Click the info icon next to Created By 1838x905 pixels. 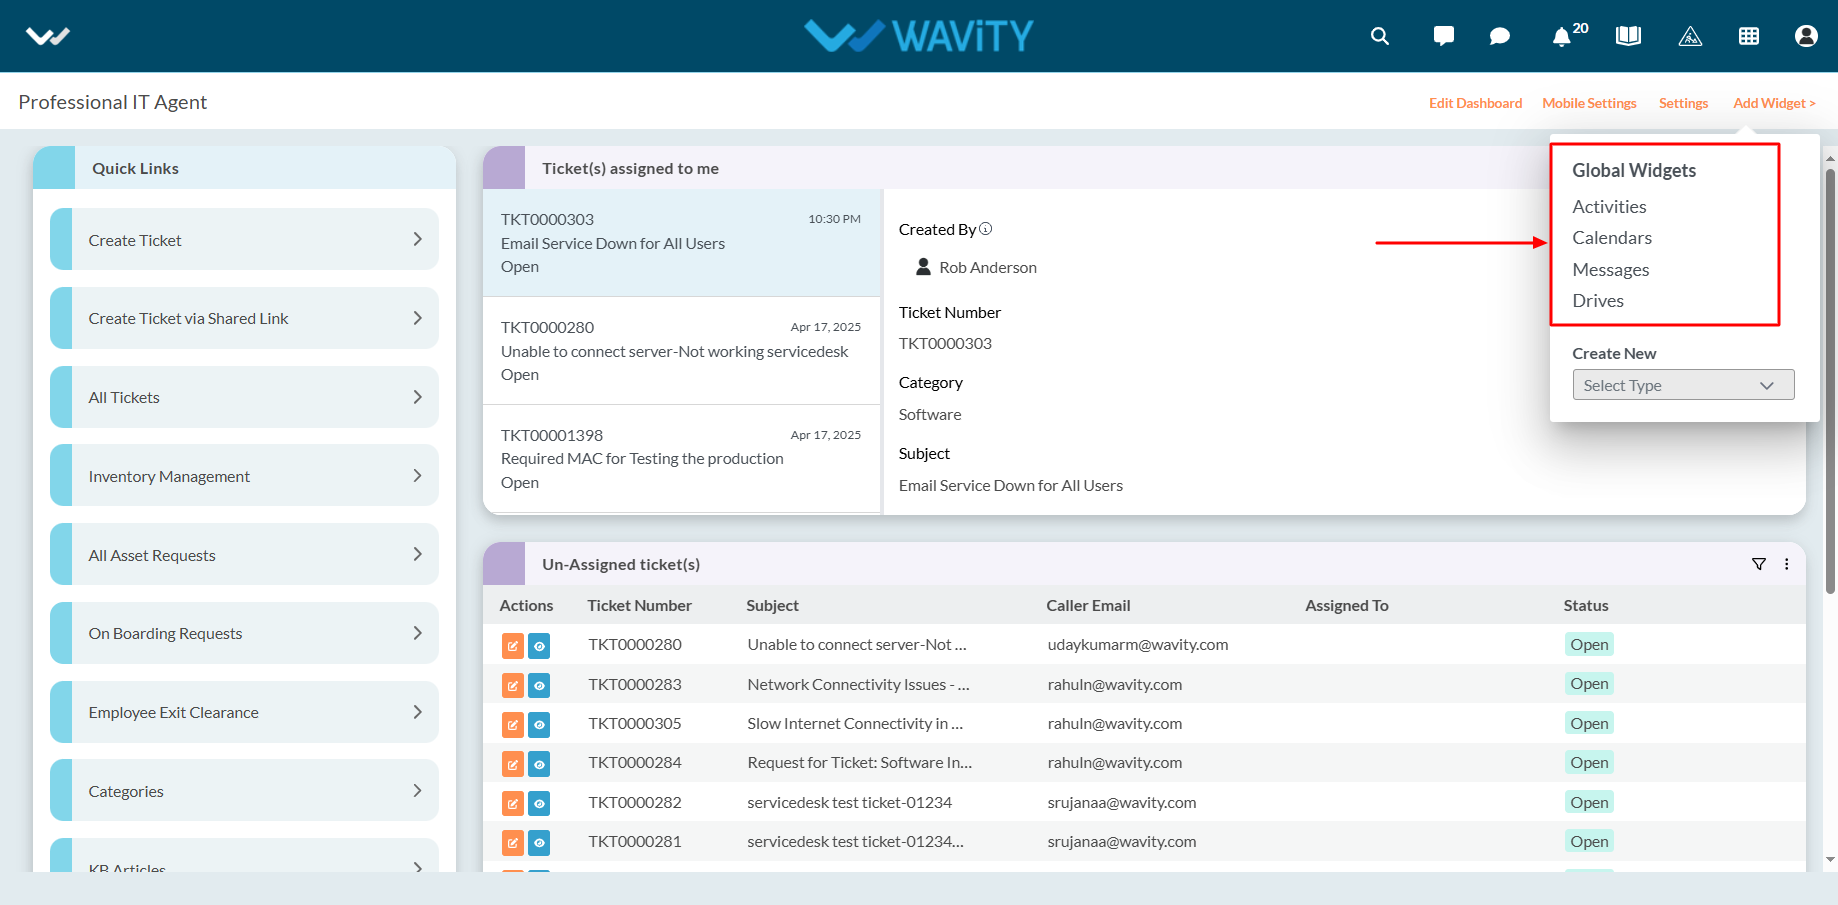coord(985,228)
